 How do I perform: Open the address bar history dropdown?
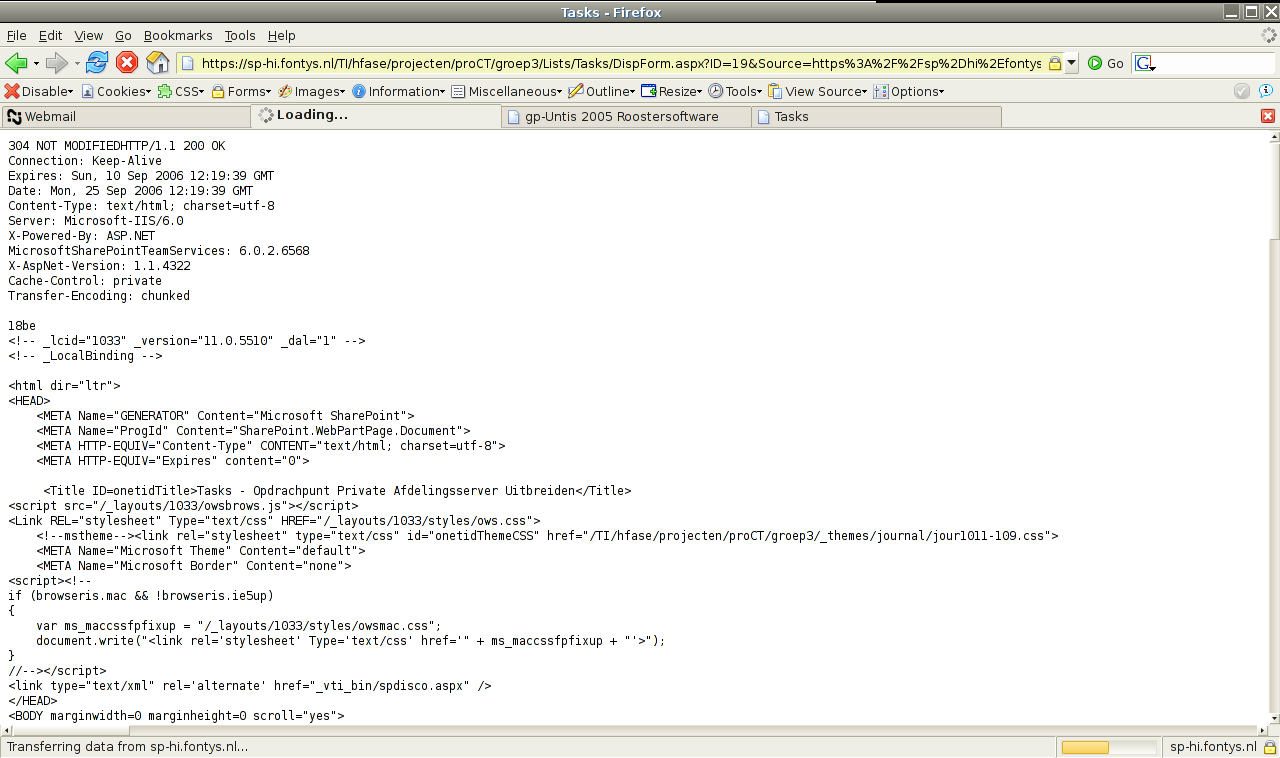pos(1071,63)
